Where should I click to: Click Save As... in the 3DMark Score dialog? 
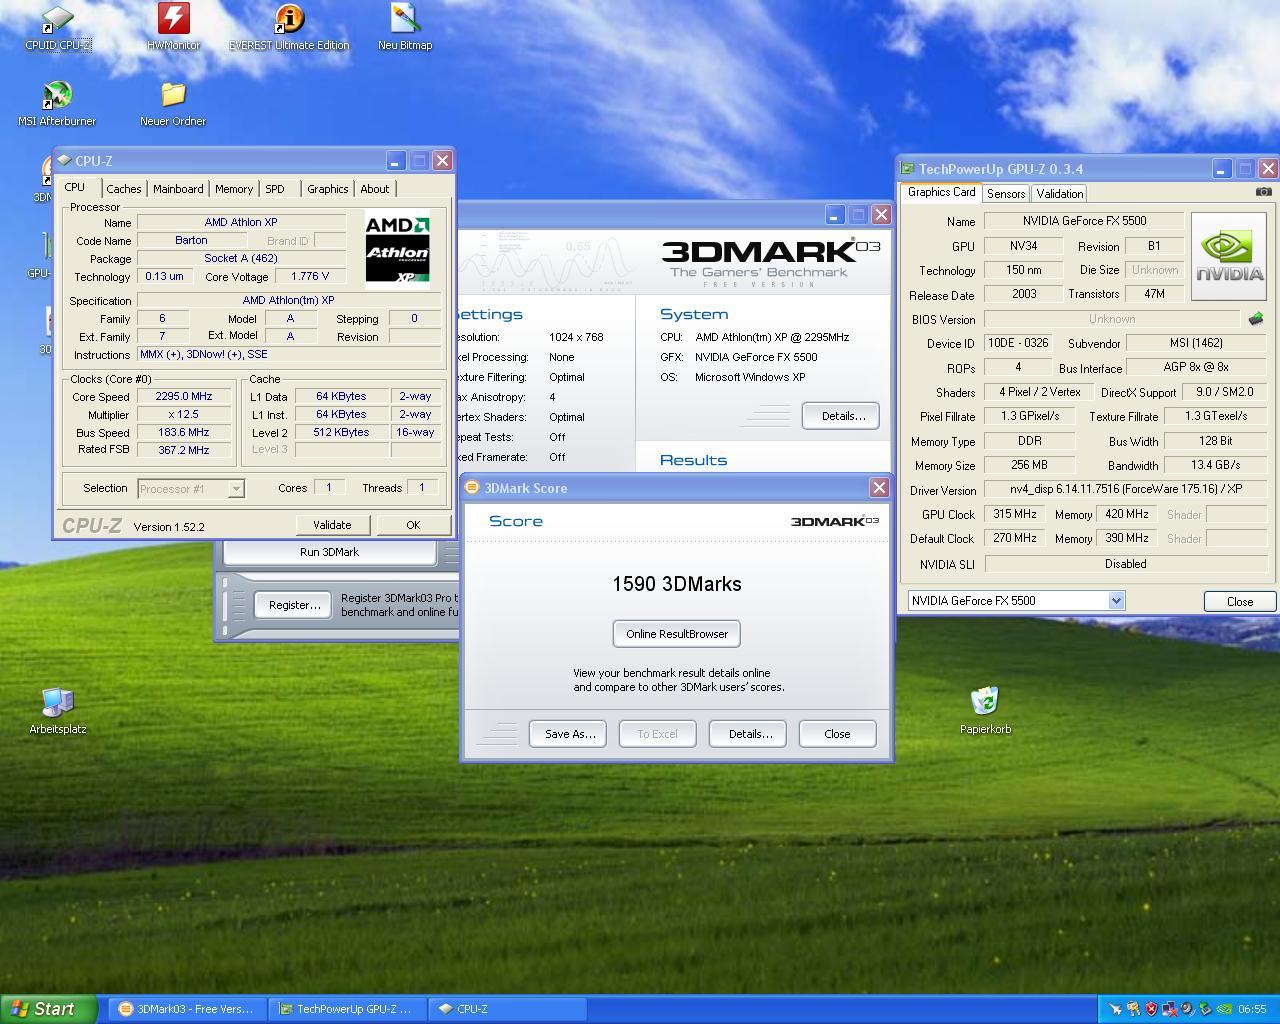(x=569, y=734)
